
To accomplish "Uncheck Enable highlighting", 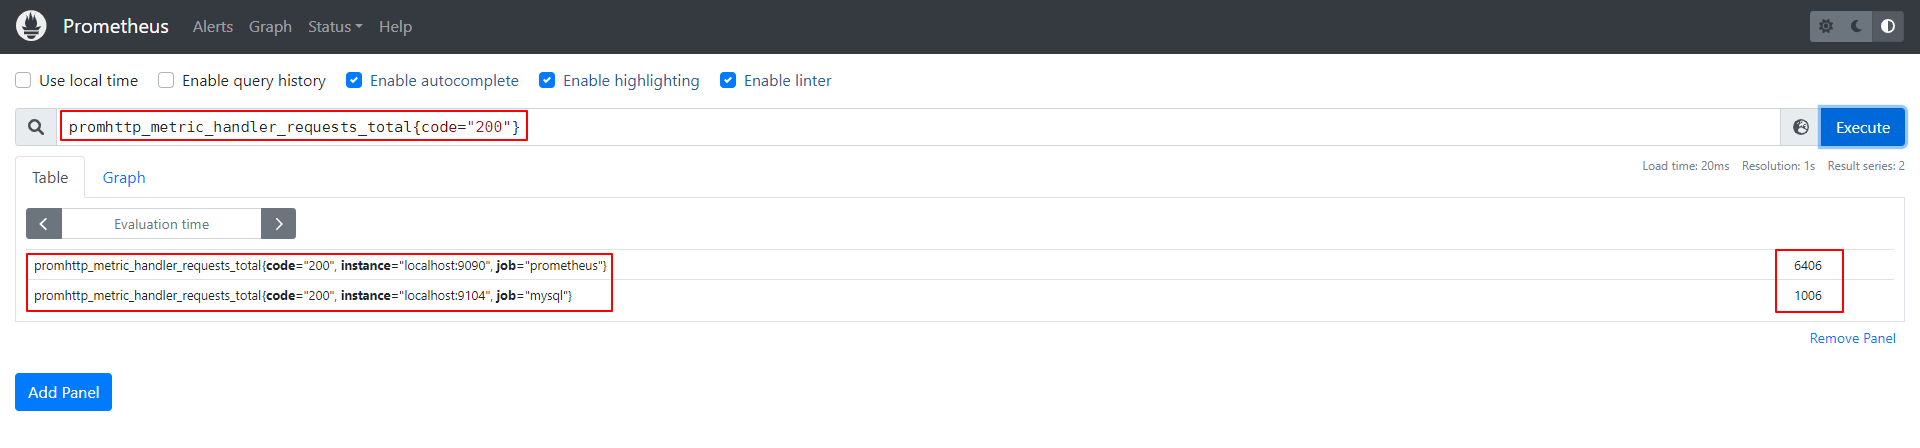I will (547, 80).
